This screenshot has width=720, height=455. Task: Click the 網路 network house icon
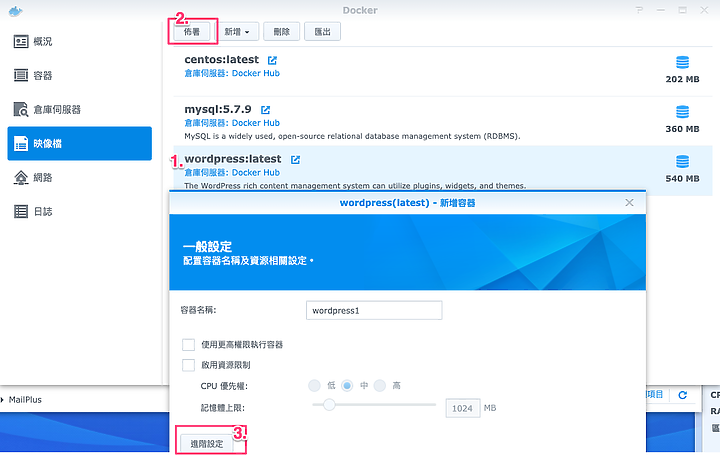click(x=21, y=177)
